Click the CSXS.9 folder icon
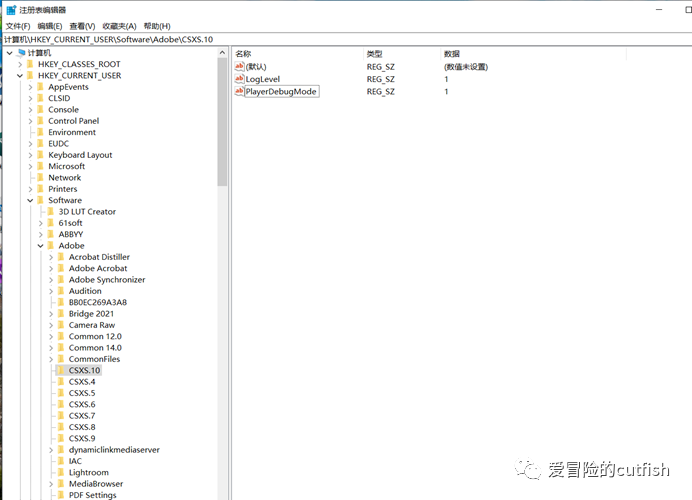 pyautogui.click(x=61, y=439)
